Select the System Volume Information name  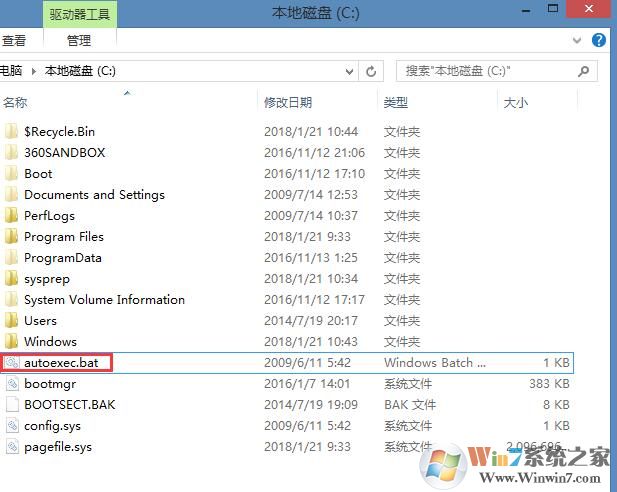tap(104, 300)
